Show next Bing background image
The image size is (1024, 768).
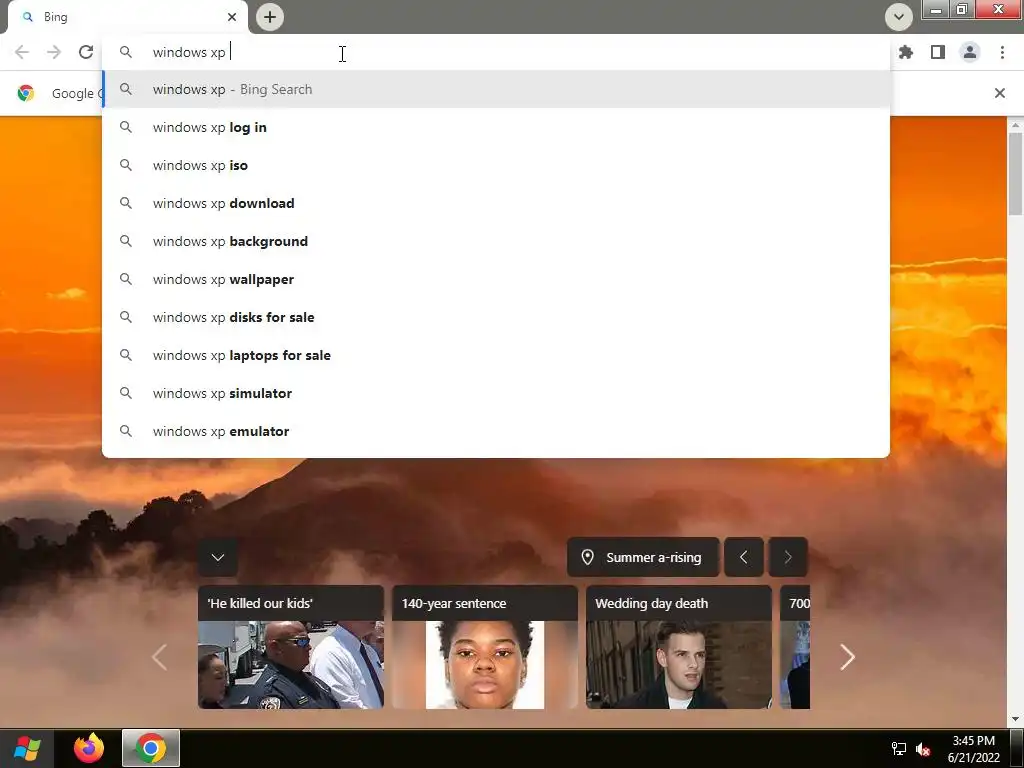tap(788, 557)
